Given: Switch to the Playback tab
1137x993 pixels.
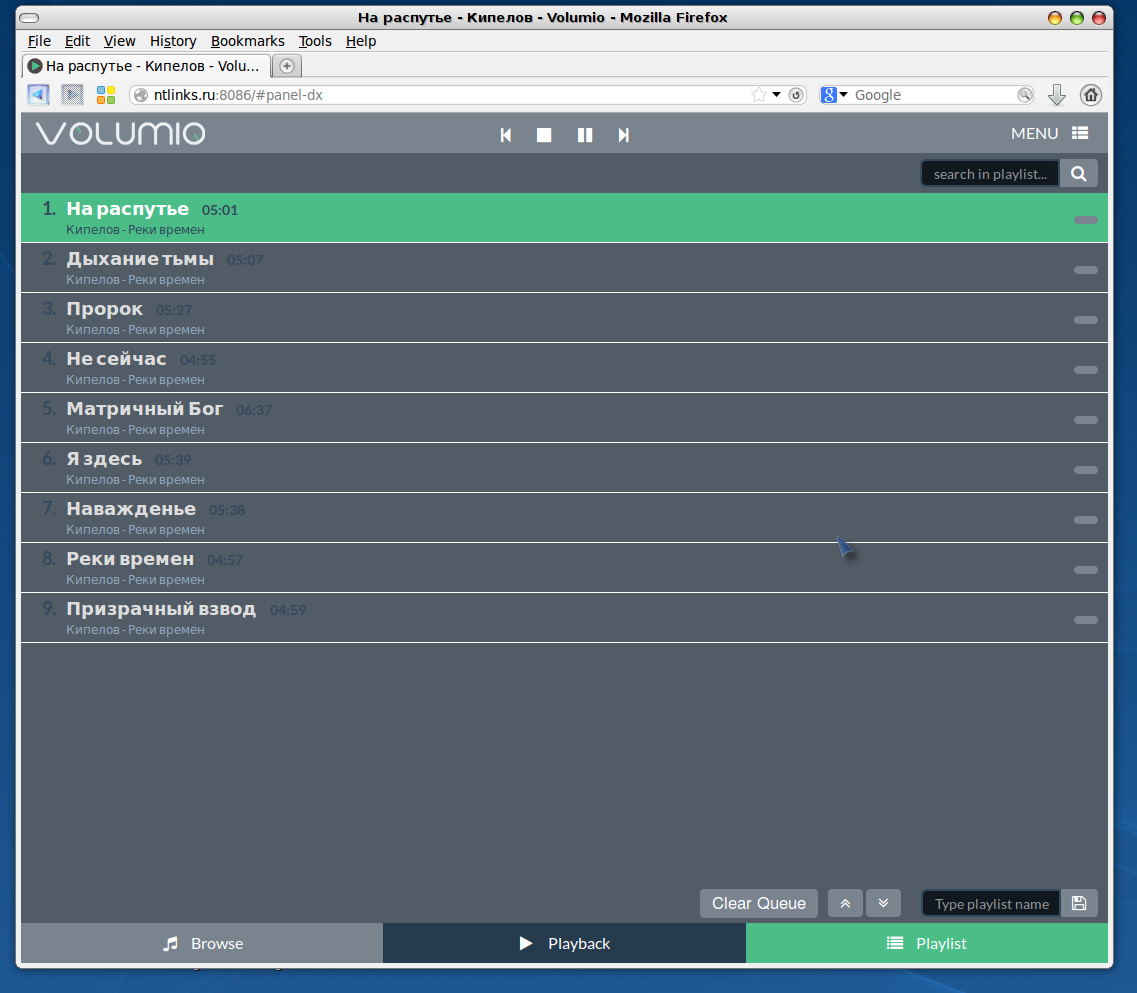Looking at the screenshot, I should click(564, 944).
